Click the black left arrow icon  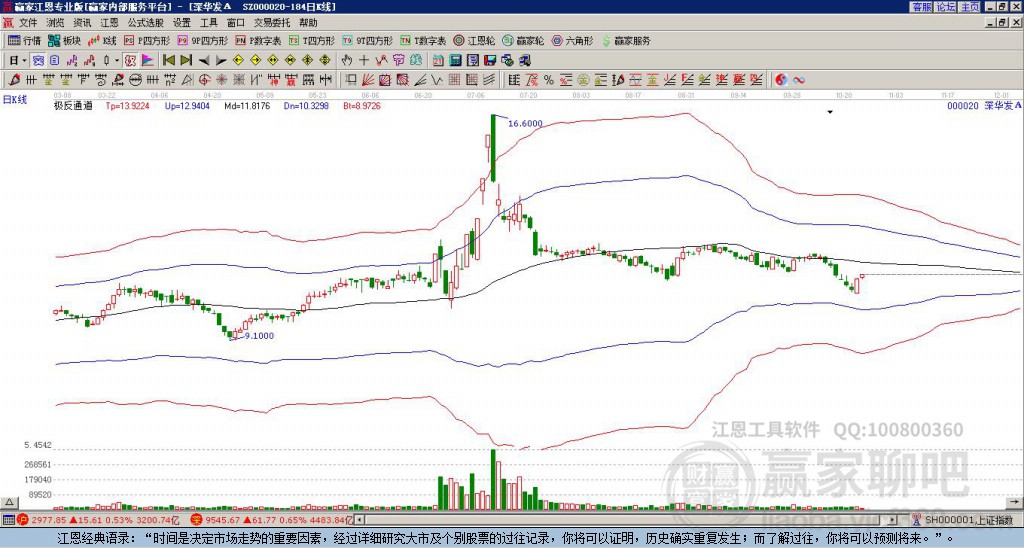[204, 61]
